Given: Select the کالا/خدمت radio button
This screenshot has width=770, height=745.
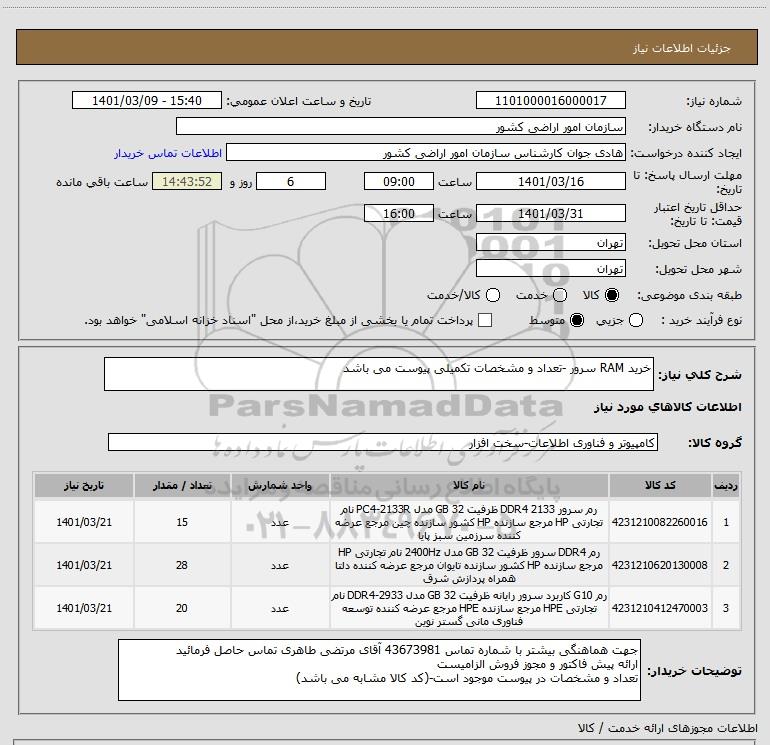Looking at the screenshot, I should tap(493, 295).
